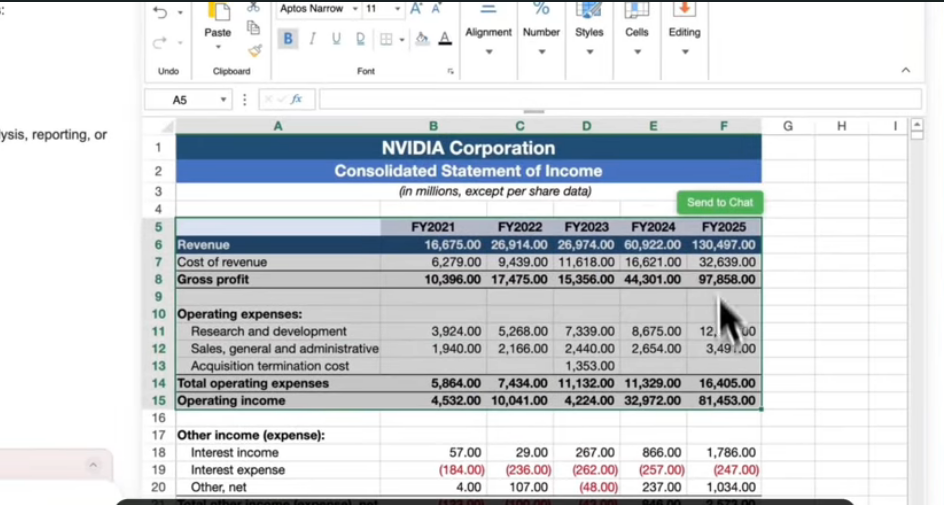Click the green Send to Chat button
Viewport: 944px width, 505px height.
click(719, 202)
